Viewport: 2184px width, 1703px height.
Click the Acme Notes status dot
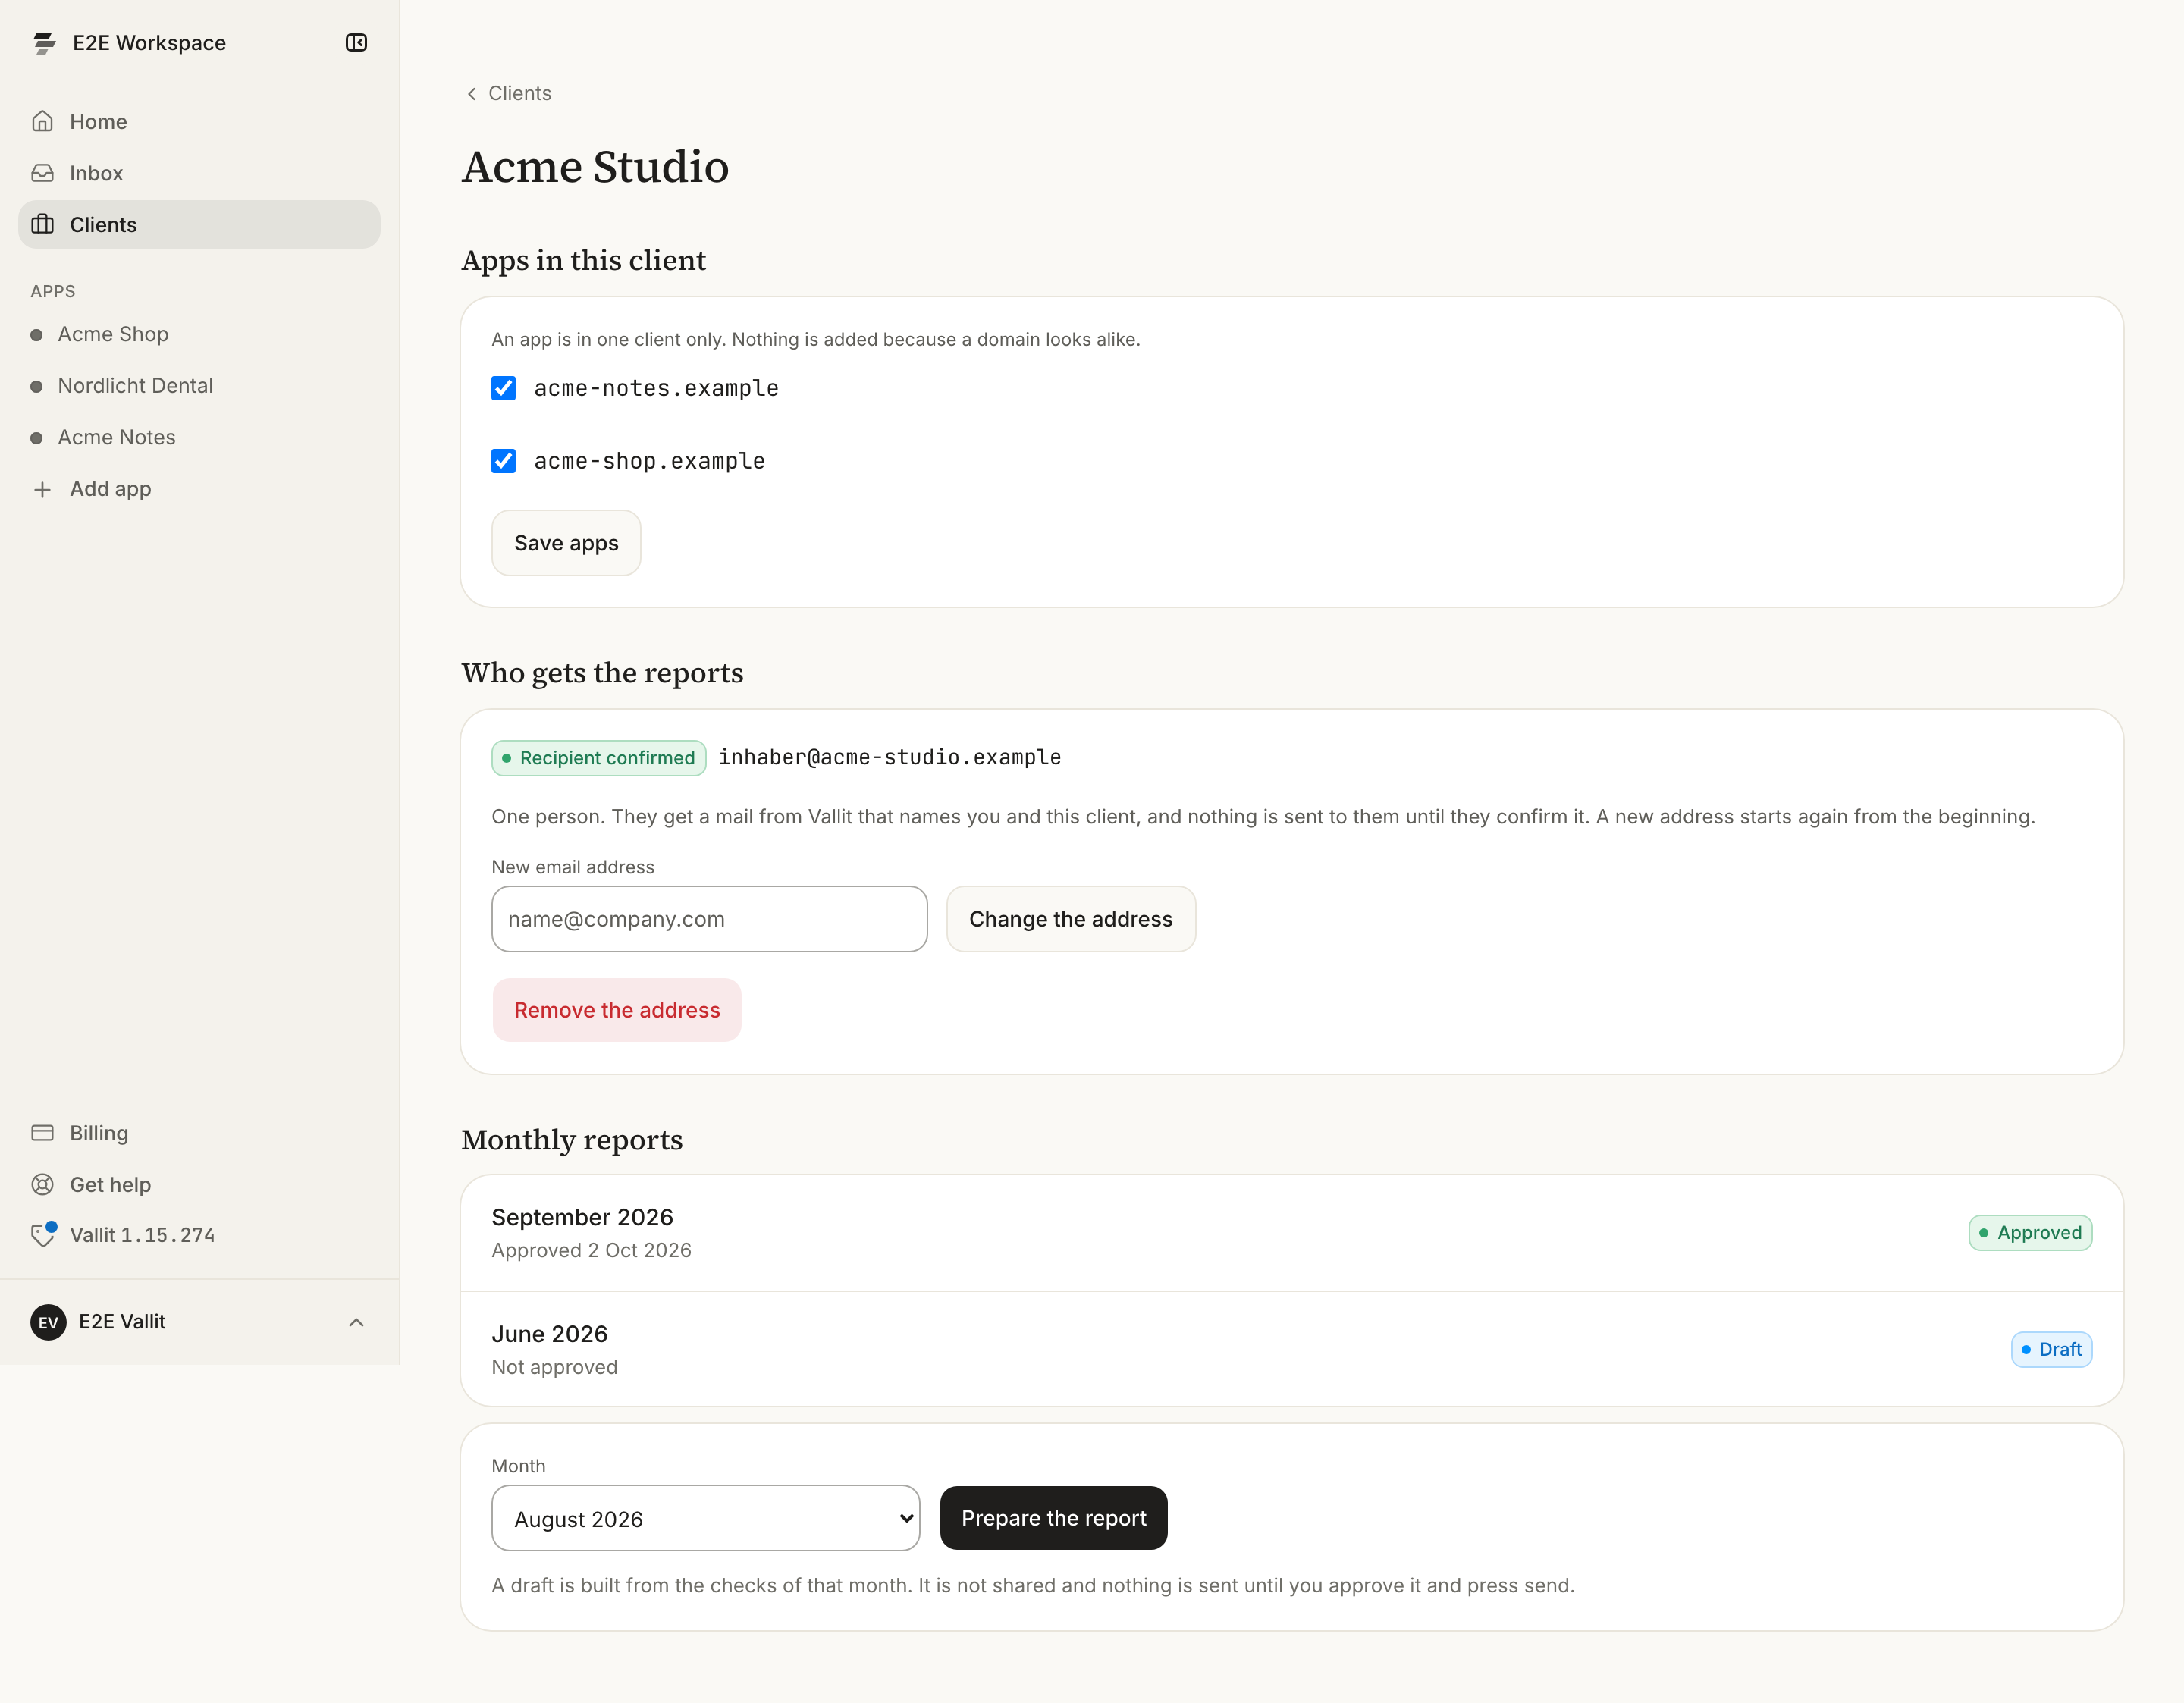click(37, 438)
